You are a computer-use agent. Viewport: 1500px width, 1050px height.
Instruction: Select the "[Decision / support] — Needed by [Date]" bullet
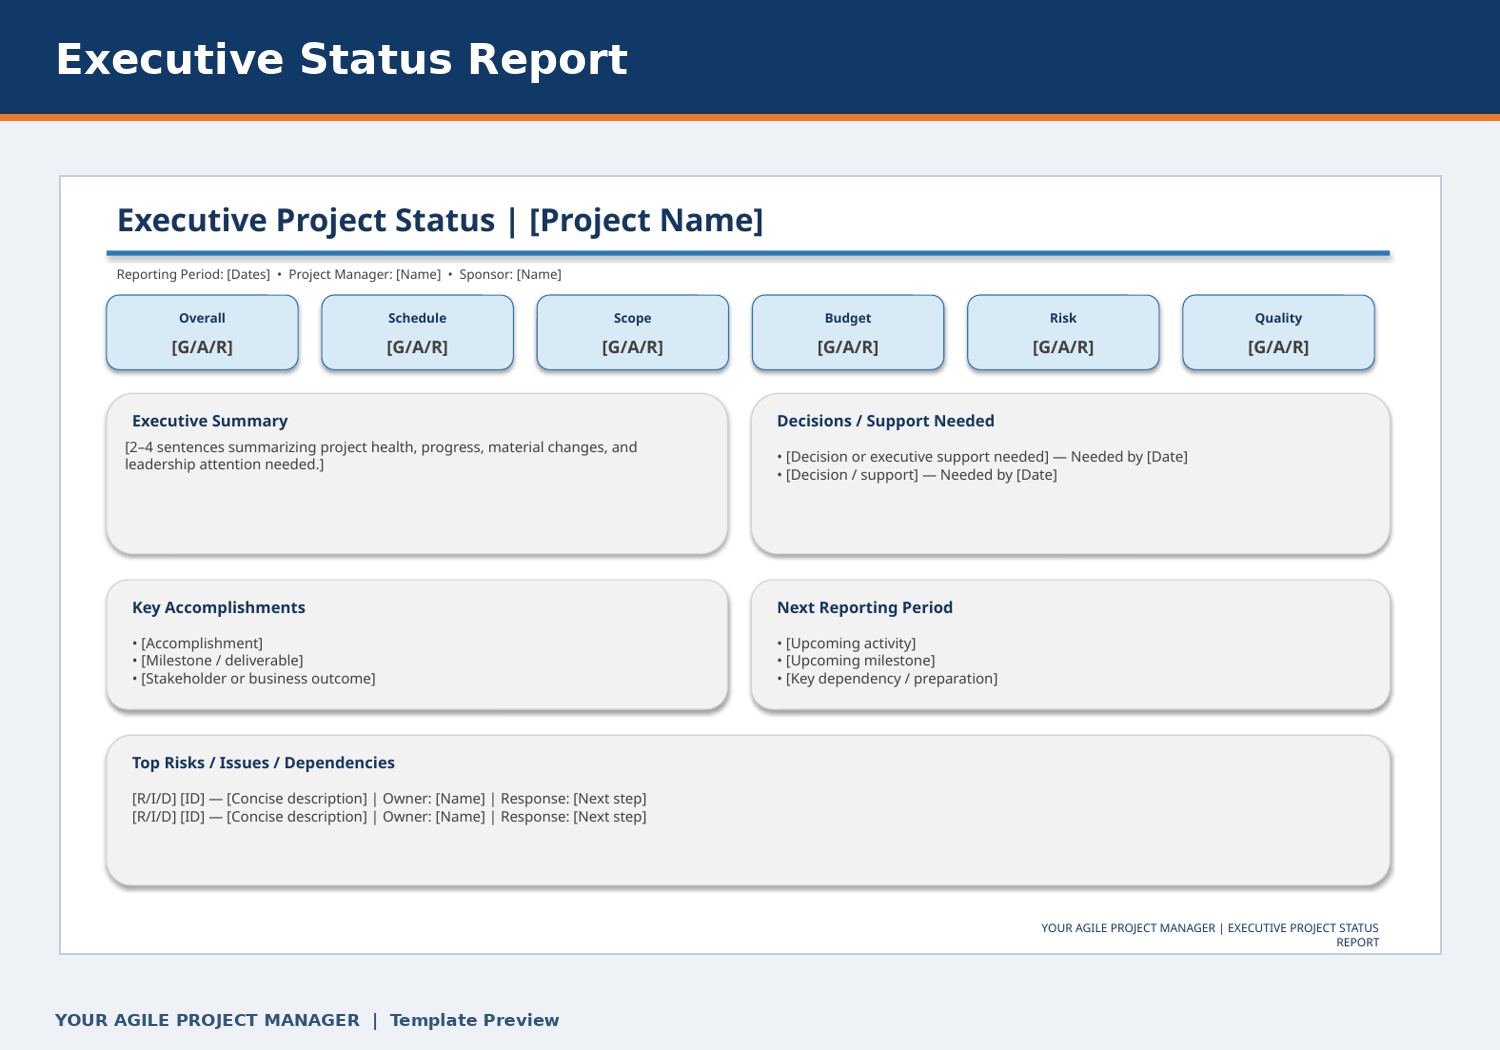tap(917, 475)
